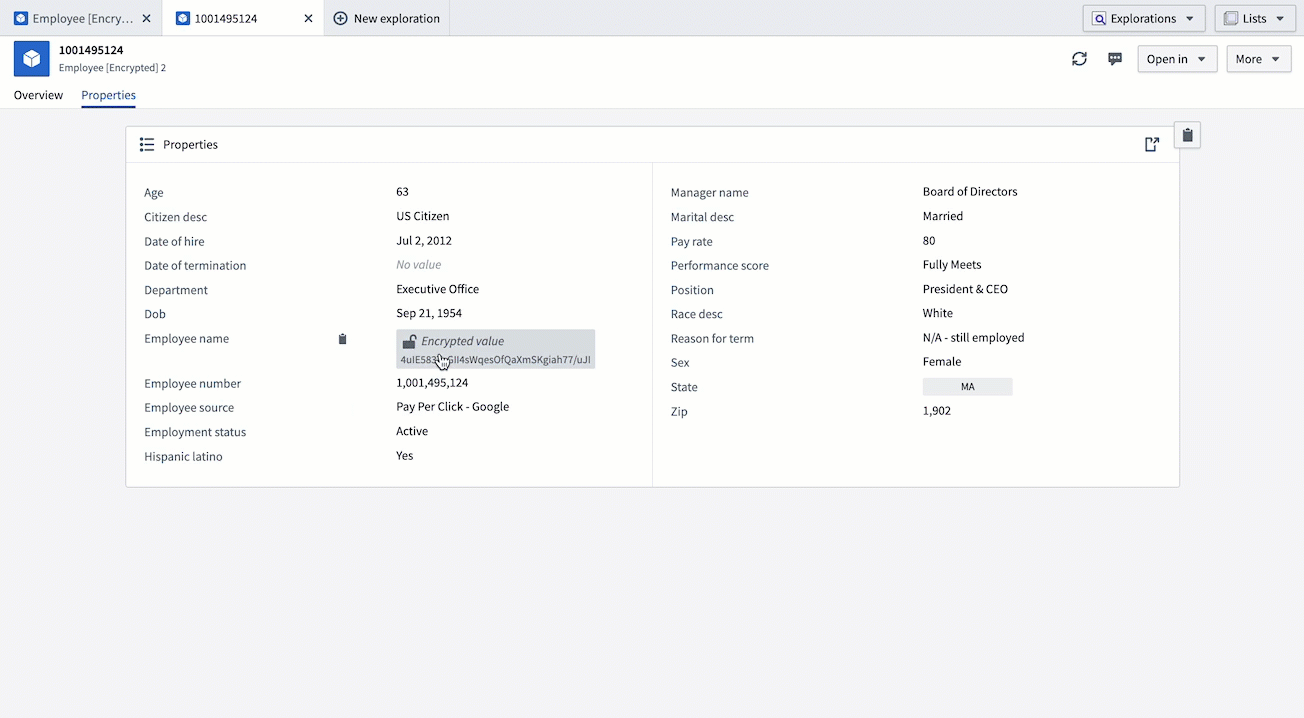This screenshot has width=1304, height=718.
Task: Click the Zip value 1,902
Action: coord(937,411)
